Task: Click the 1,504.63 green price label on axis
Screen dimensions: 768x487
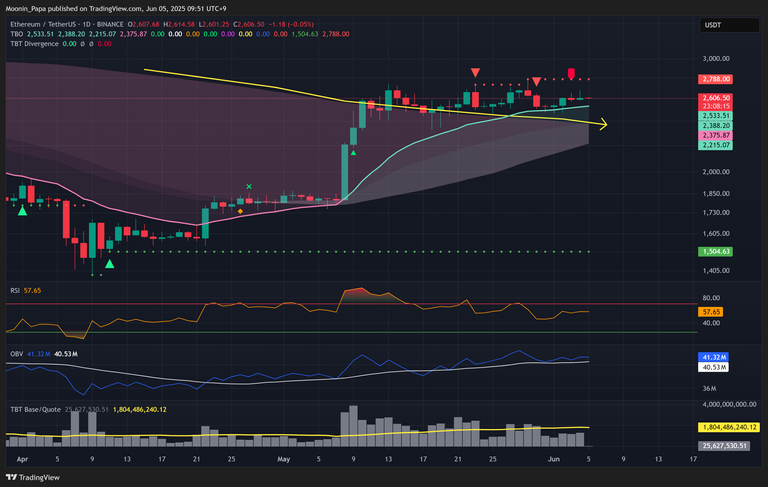Action: point(716,251)
